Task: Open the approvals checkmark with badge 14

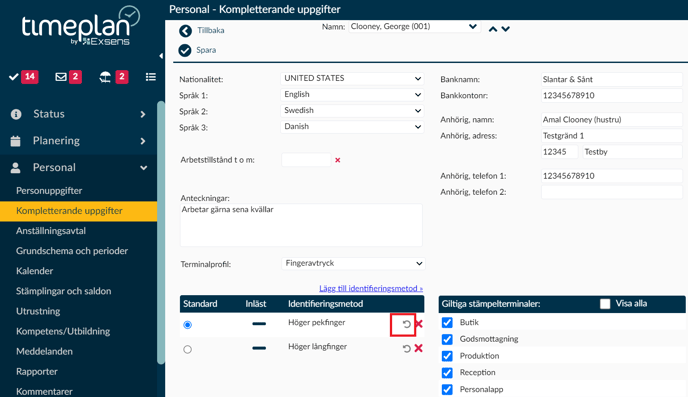Action: click(24, 77)
